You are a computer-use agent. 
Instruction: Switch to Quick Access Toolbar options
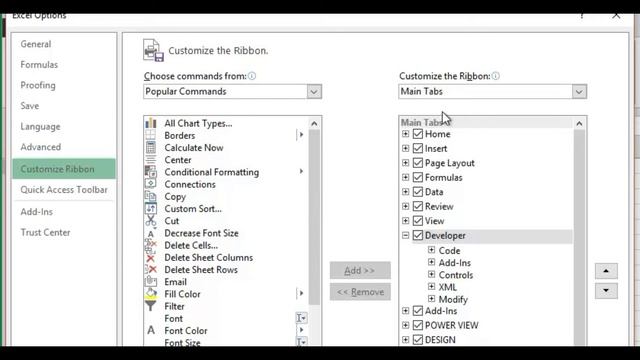[x=64, y=190]
